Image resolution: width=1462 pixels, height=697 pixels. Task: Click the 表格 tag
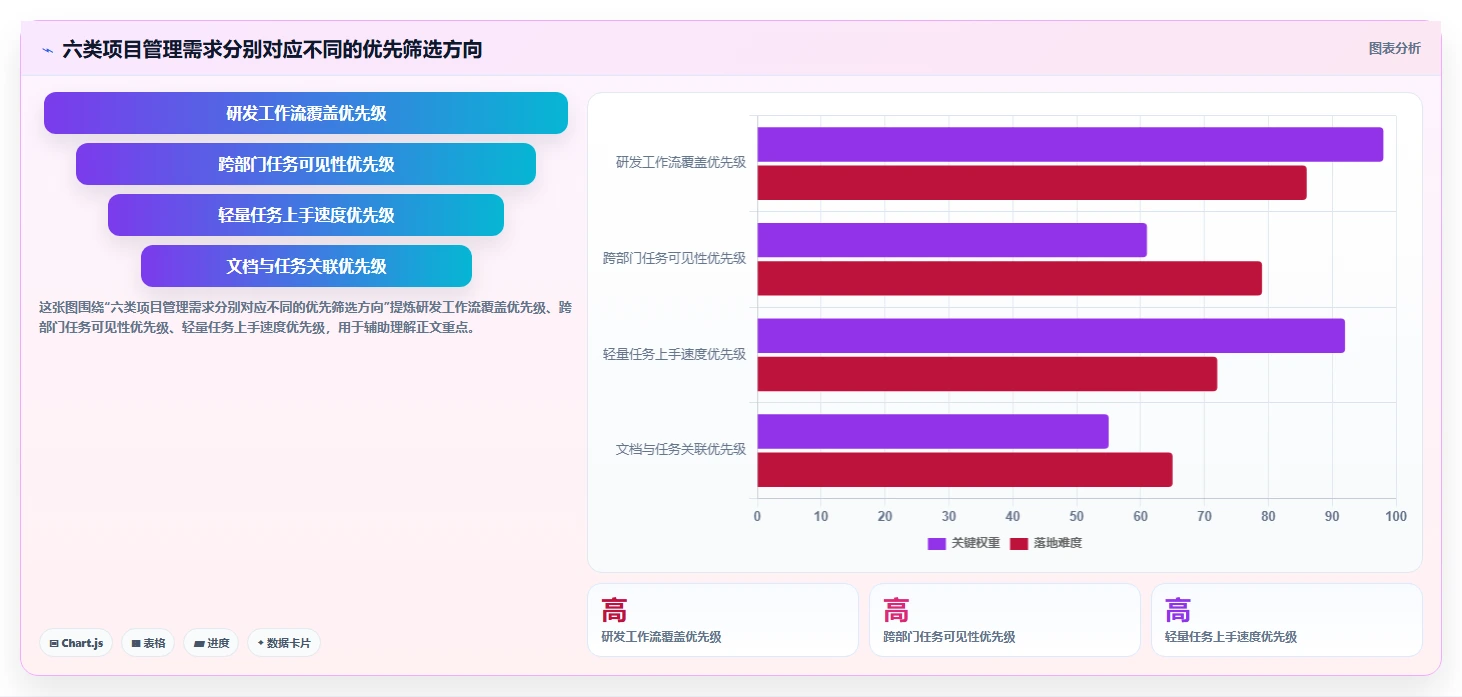click(x=148, y=643)
